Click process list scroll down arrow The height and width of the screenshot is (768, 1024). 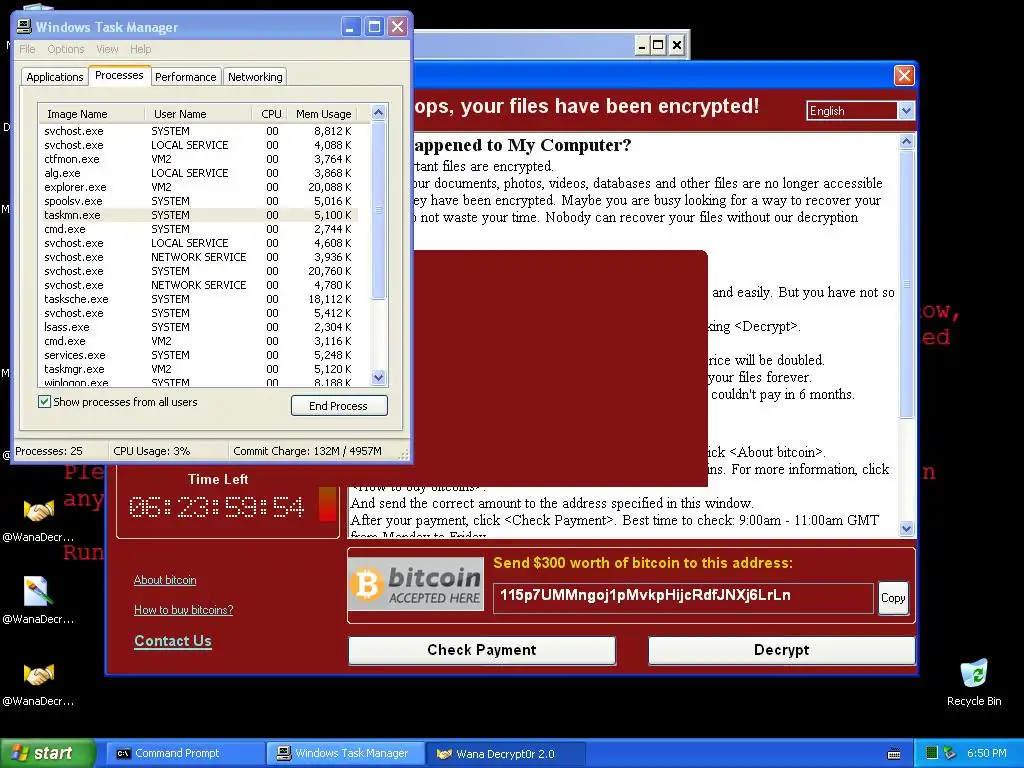click(379, 377)
